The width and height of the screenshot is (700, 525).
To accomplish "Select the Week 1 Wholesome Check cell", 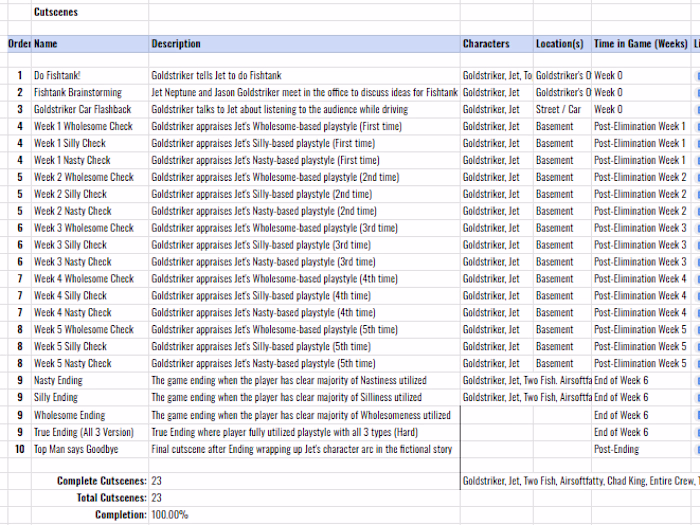I will point(83,126).
